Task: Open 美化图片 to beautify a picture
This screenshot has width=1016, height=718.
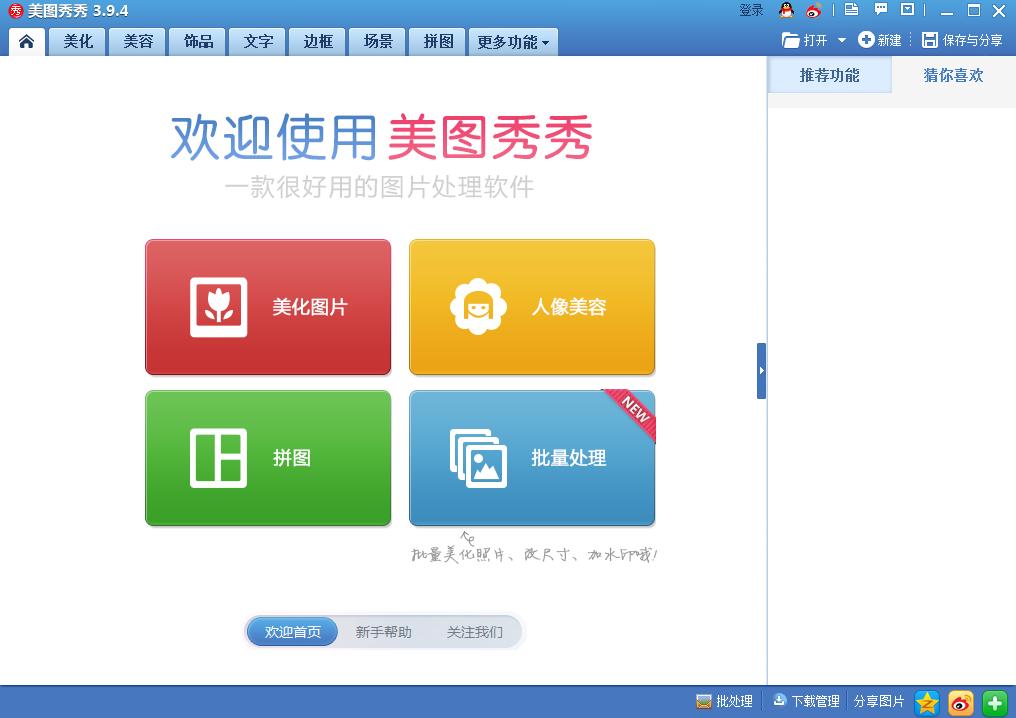Action: click(268, 306)
